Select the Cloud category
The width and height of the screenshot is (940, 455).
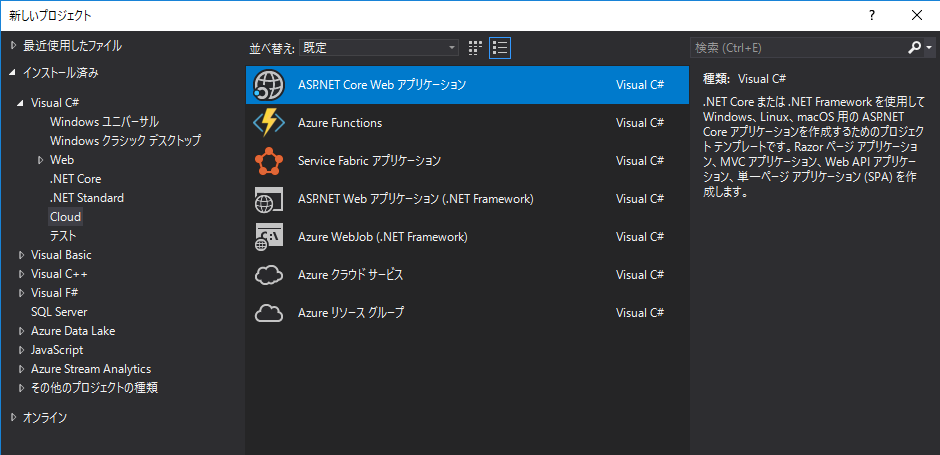[x=65, y=217]
